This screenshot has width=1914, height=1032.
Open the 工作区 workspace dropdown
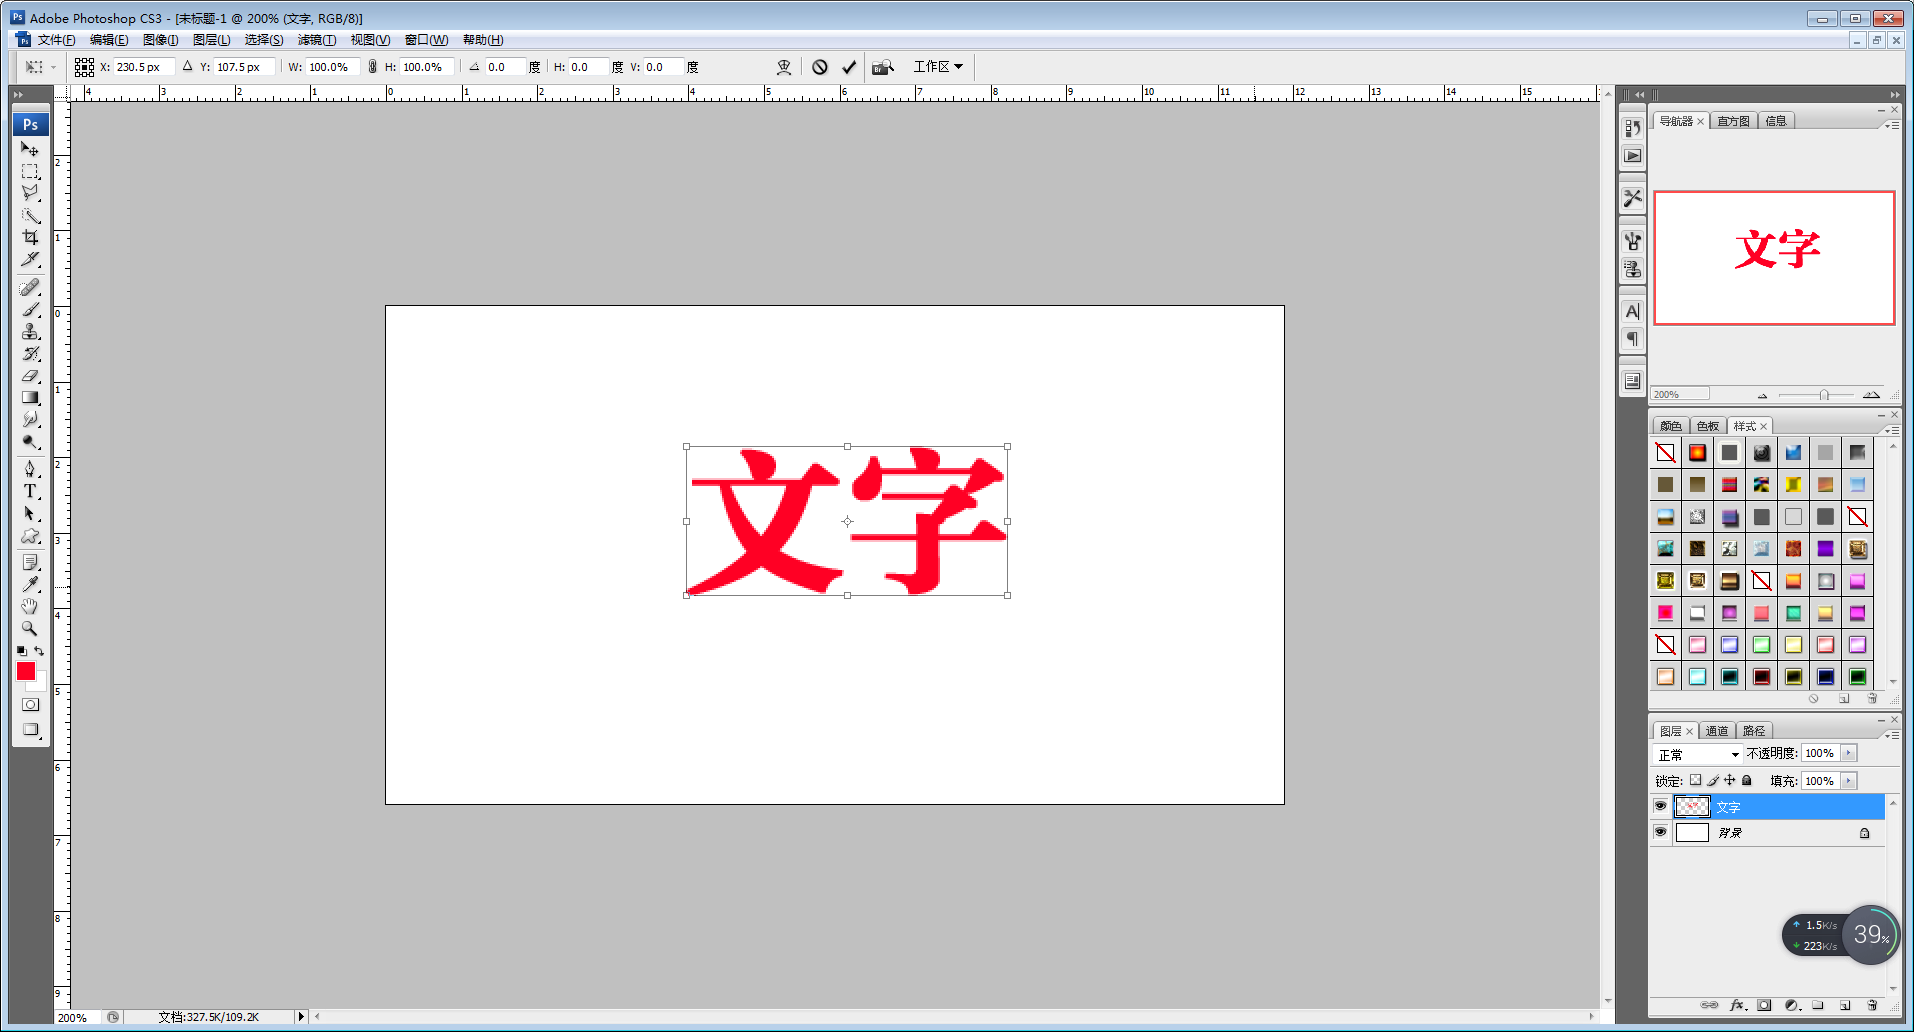[938, 67]
